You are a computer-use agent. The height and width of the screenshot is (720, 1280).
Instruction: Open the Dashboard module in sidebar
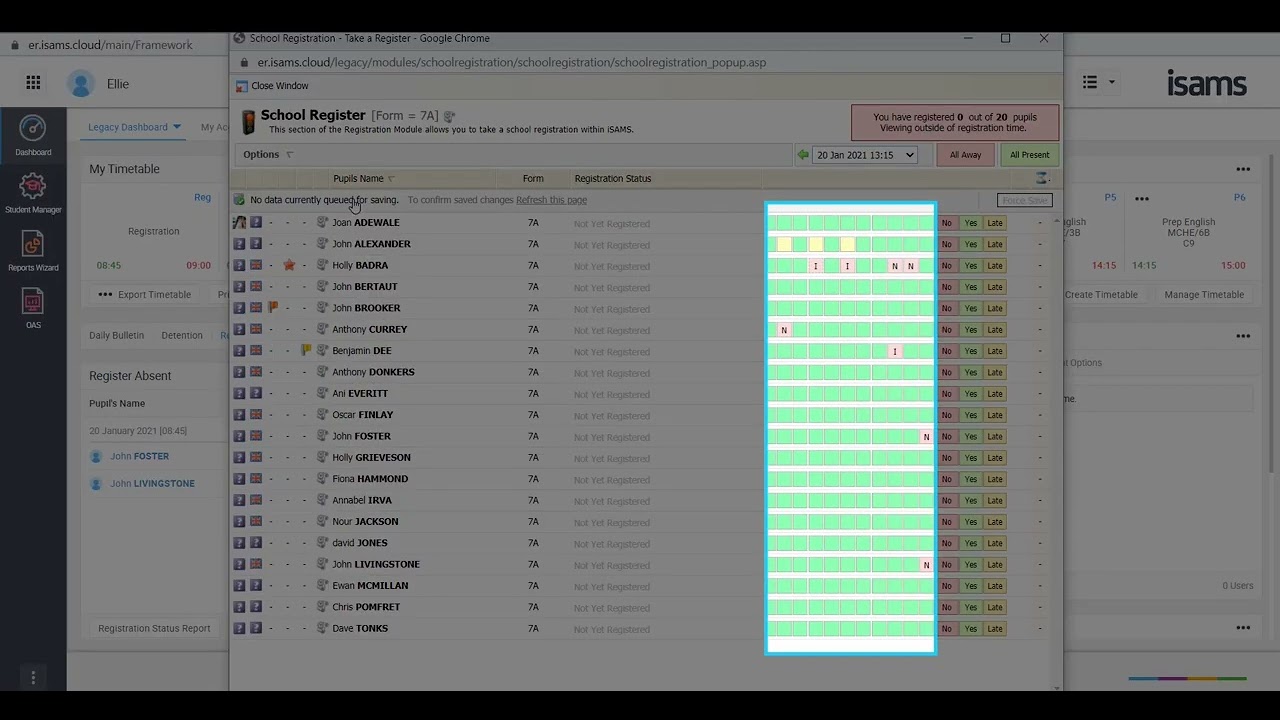(x=33, y=136)
